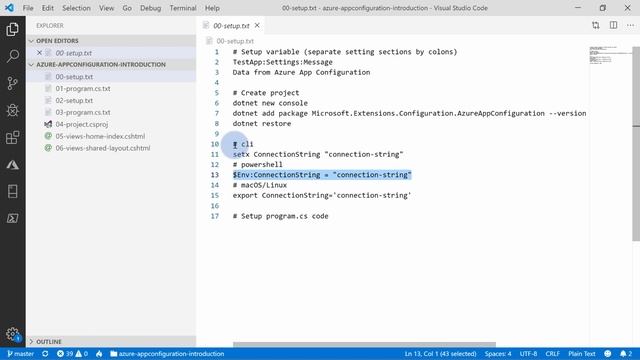
Task: Click the selected '$Env:ConnectionString' line
Action: [x=322, y=175]
